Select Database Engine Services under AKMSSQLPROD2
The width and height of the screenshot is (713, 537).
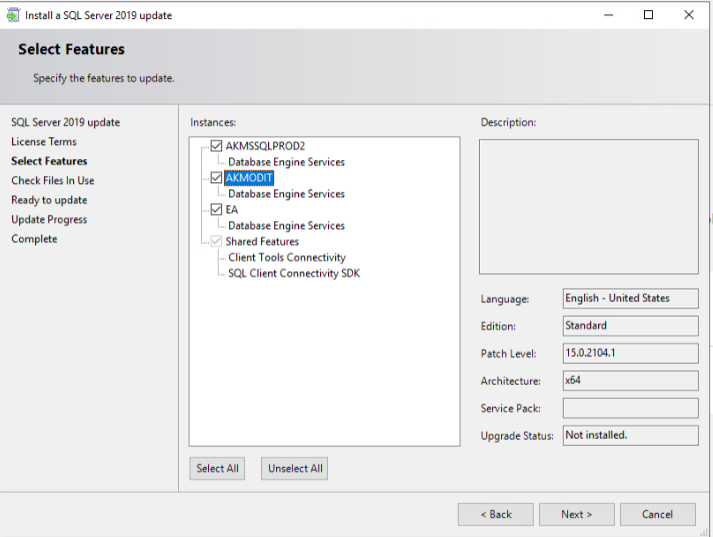point(286,162)
